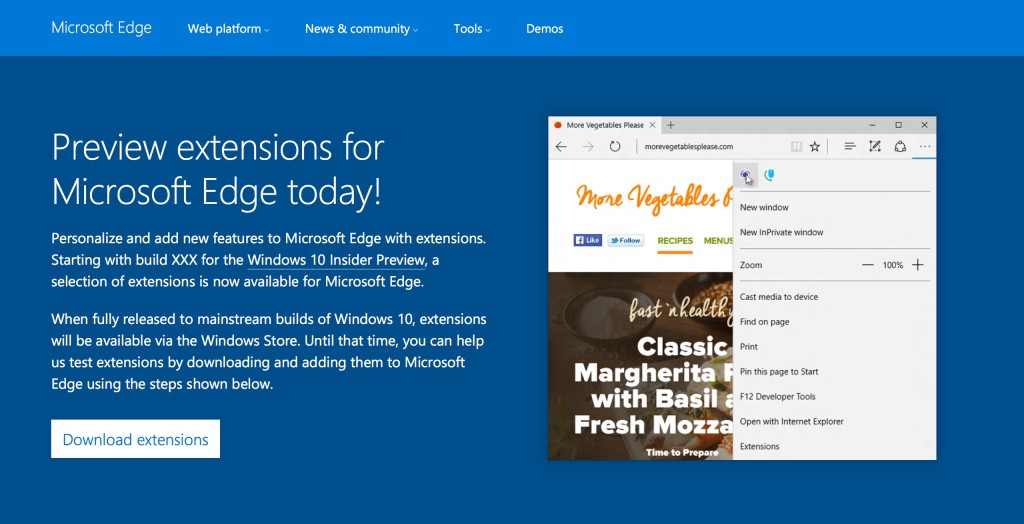This screenshot has height=524, width=1024.
Task: Open the Demos page
Action: point(545,29)
